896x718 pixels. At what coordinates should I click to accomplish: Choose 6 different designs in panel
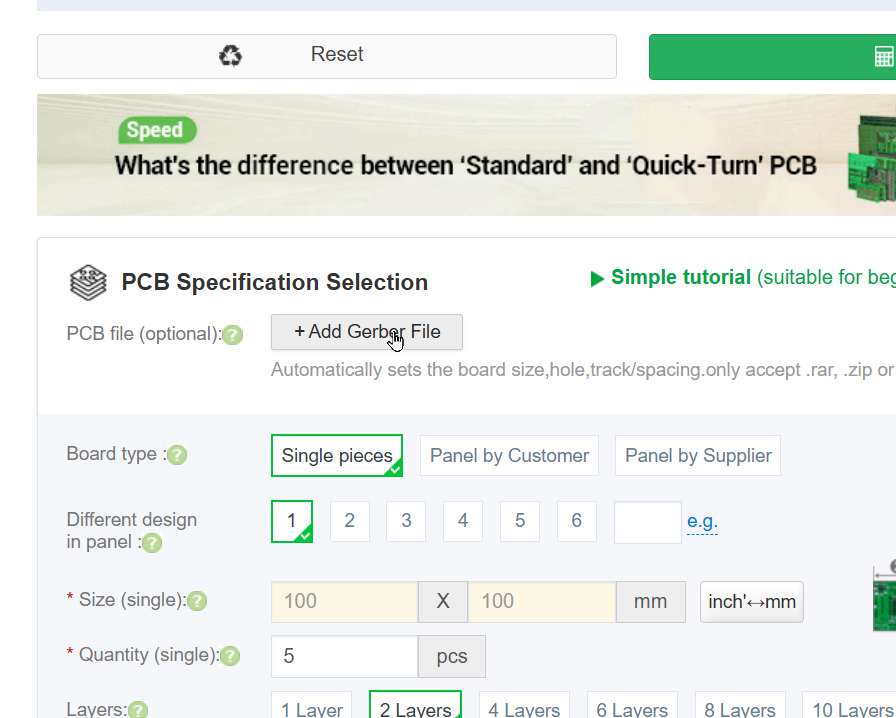pyautogui.click(x=577, y=521)
